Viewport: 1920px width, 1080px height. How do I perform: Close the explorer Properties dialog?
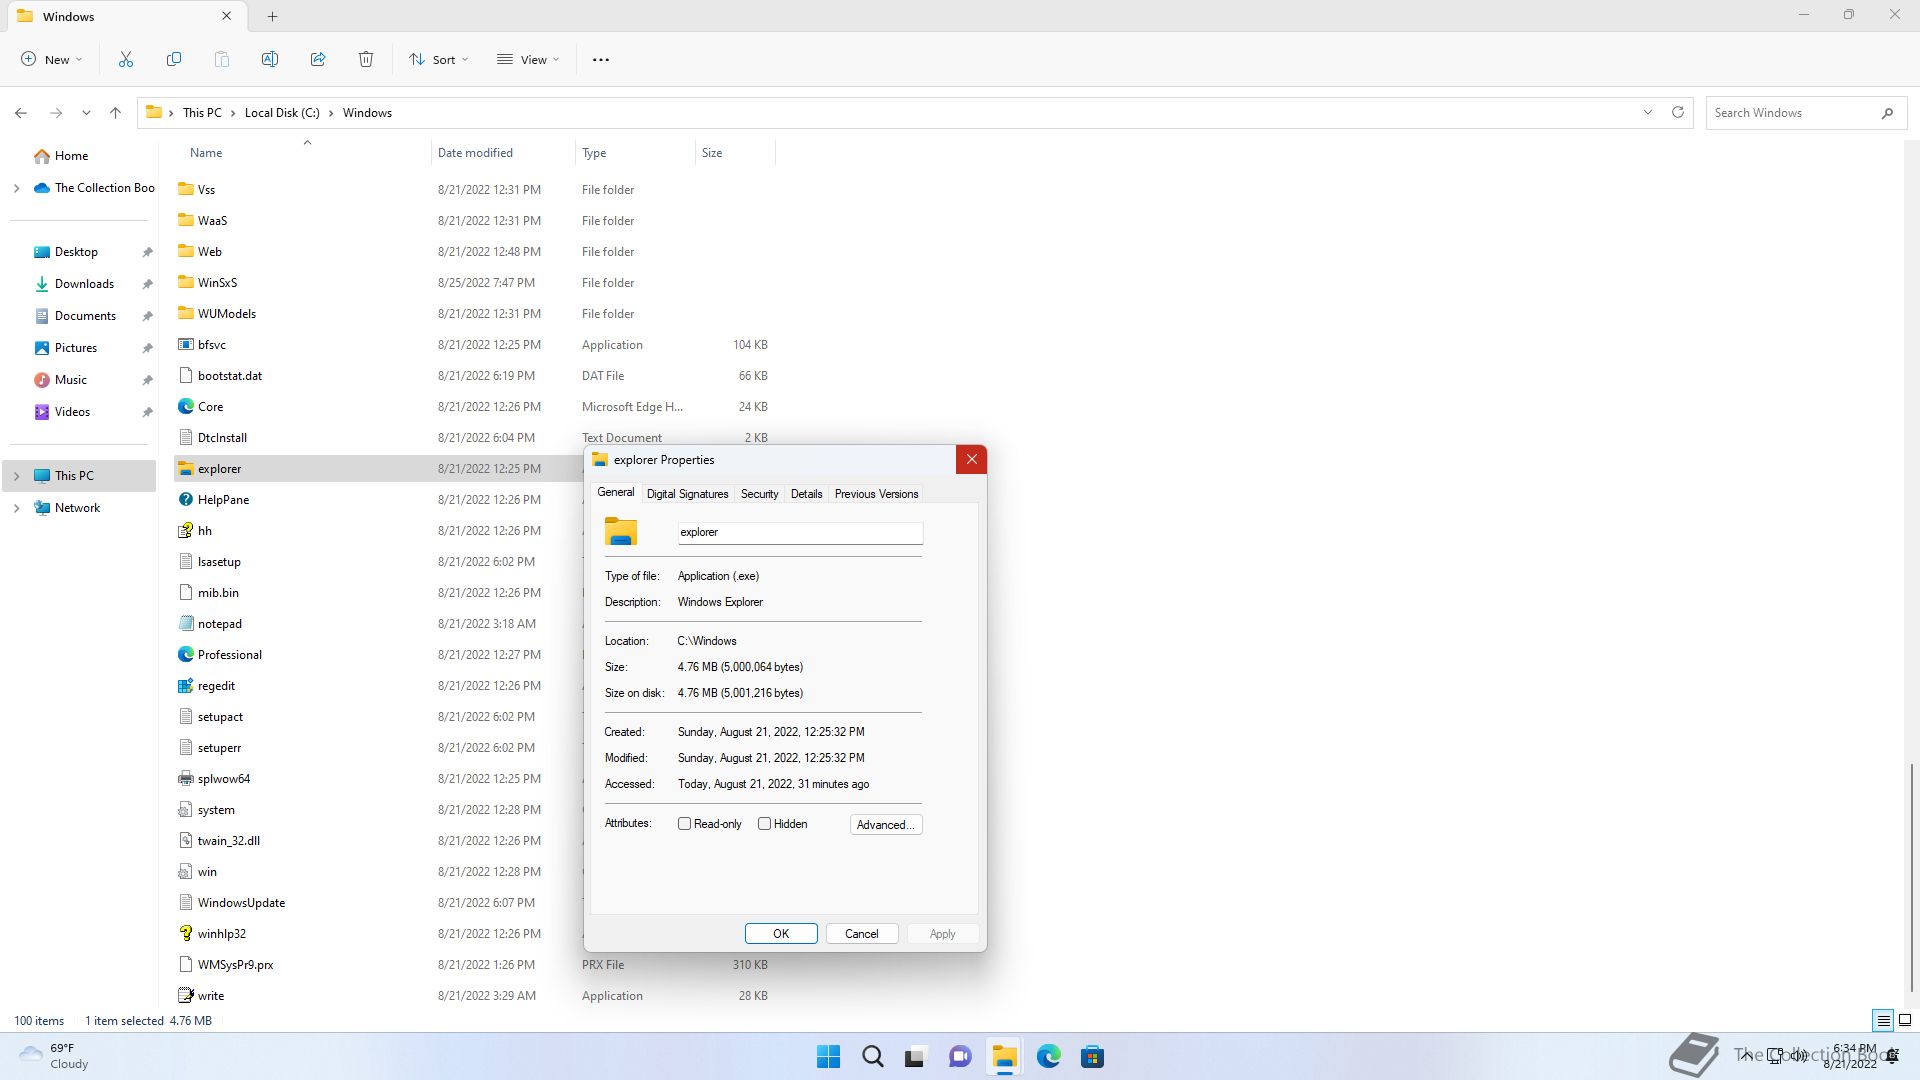click(971, 460)
